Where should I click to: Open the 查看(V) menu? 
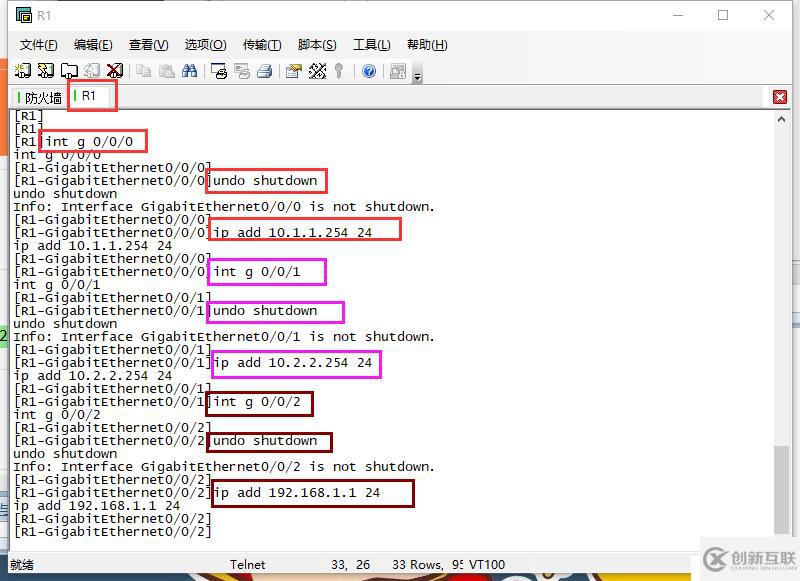coord(148,45)
